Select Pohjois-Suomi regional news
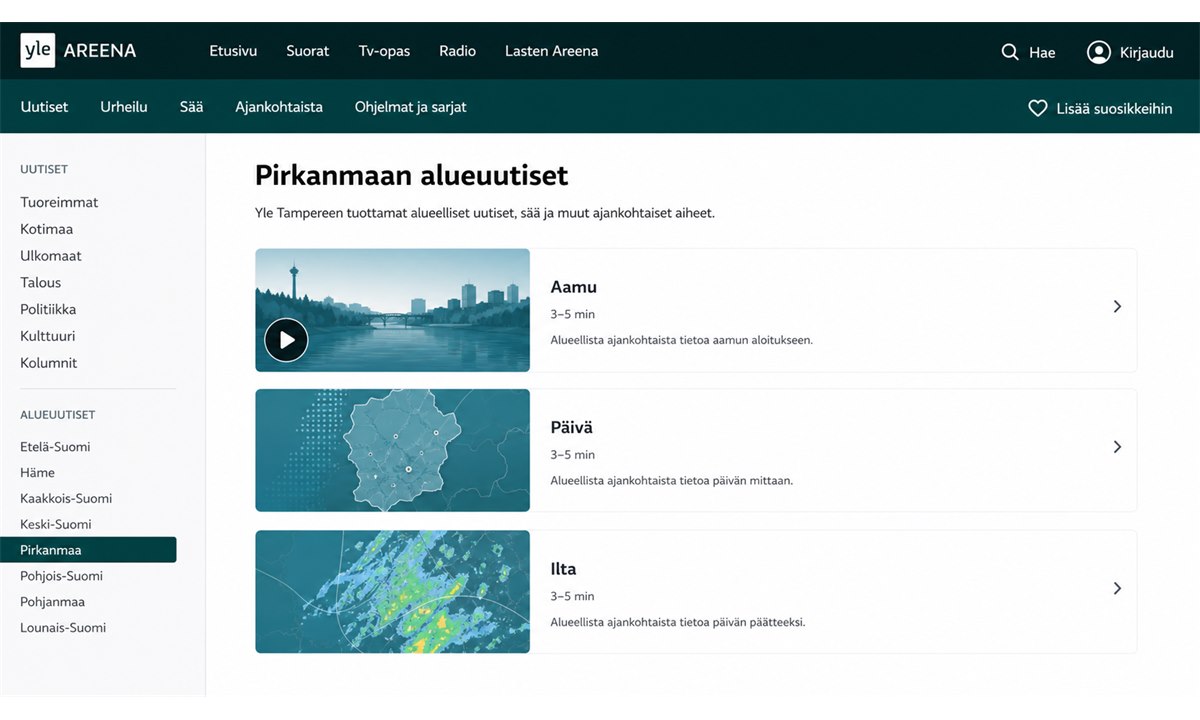The height and width of the screenshot is (720, 1200). pyautogui.click(x=61, y=576)
